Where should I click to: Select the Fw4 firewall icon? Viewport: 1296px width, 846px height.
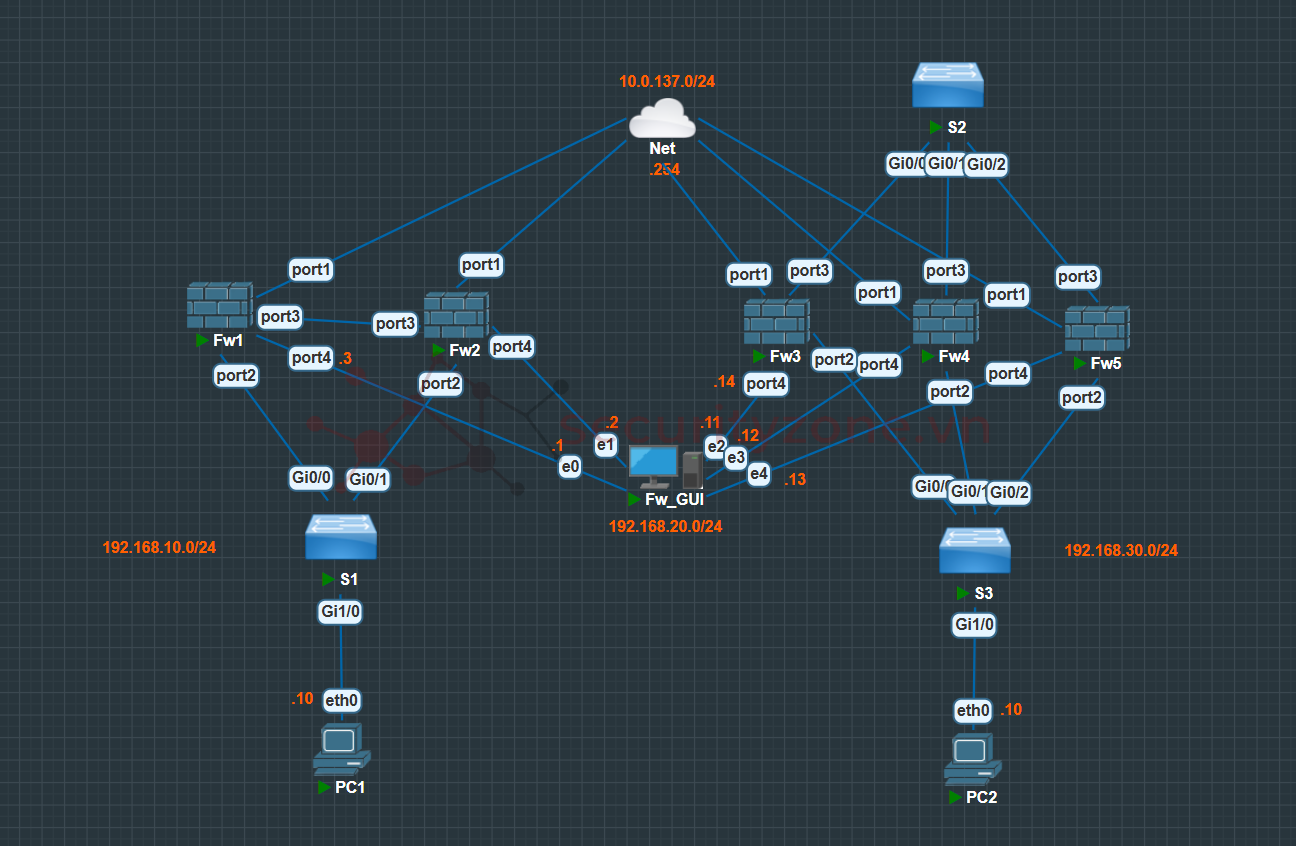coord(944,323)
